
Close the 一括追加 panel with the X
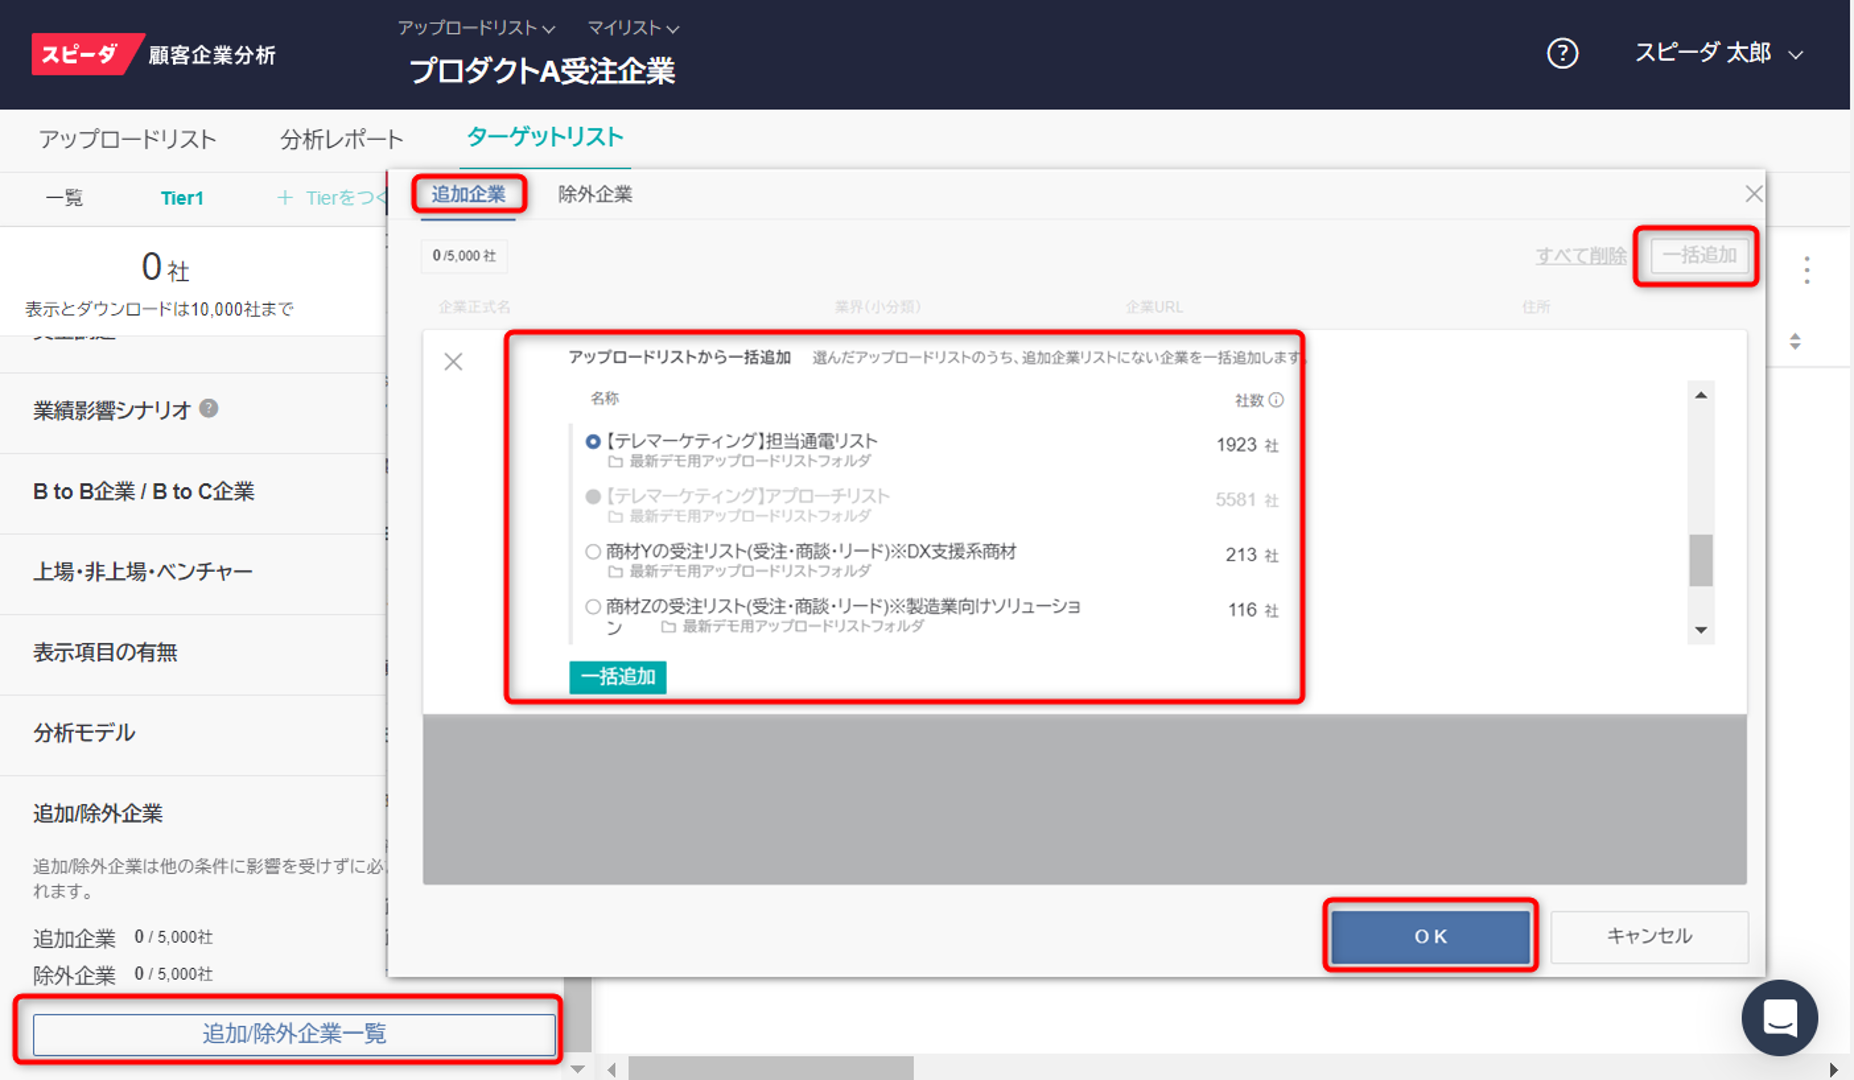tap(453, 361)
